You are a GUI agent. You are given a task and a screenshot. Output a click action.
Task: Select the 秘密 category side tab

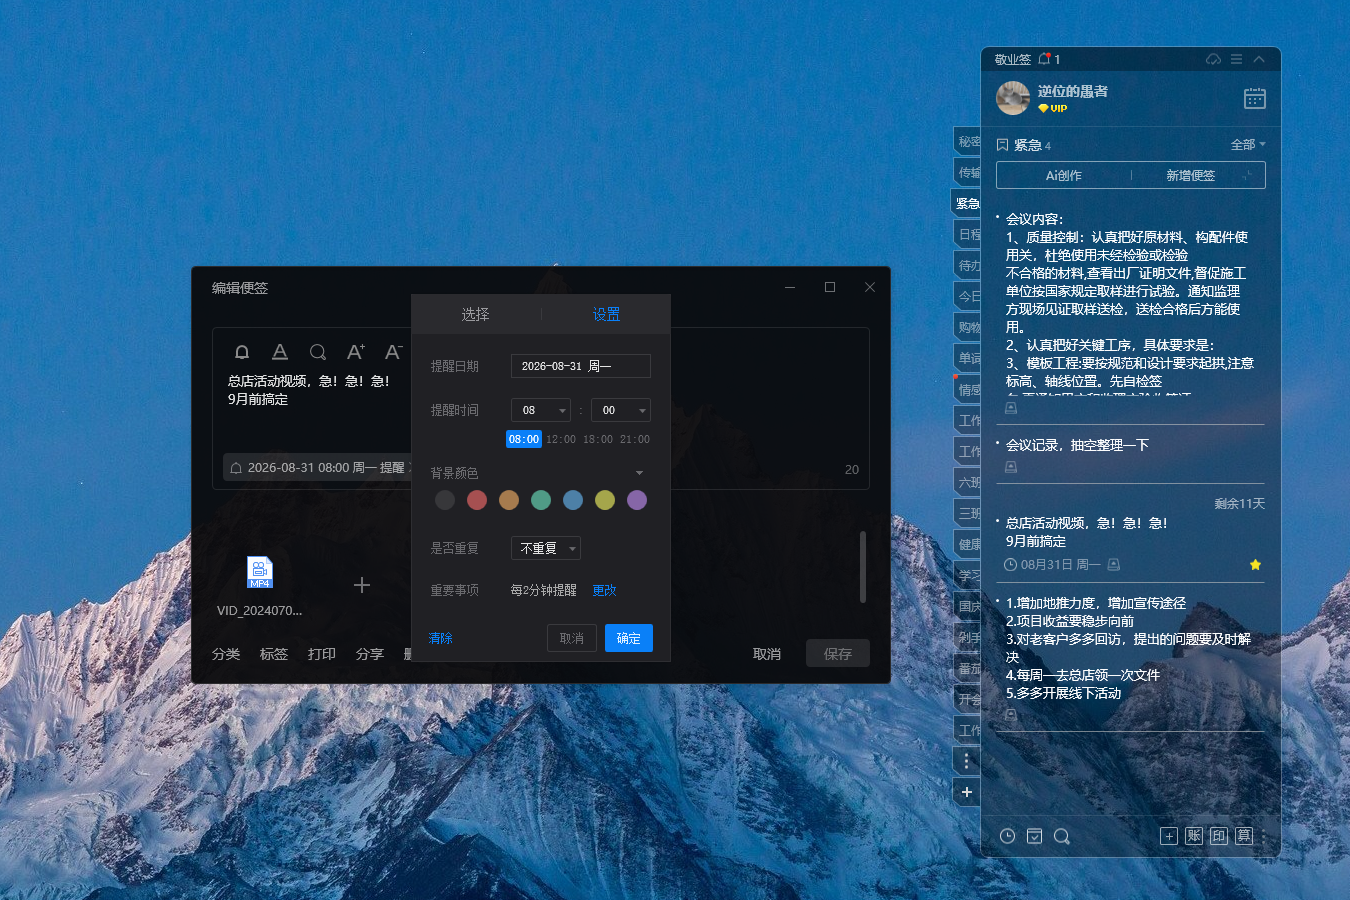pyautogui.click(x=967, y=141)
